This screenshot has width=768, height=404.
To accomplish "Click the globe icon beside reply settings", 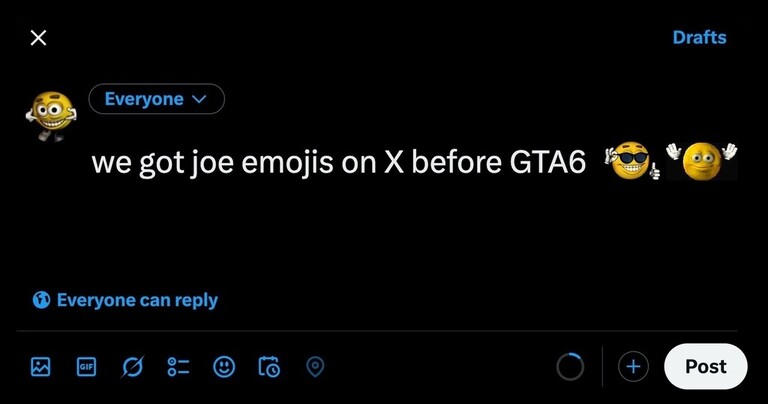I will point(42,300).
